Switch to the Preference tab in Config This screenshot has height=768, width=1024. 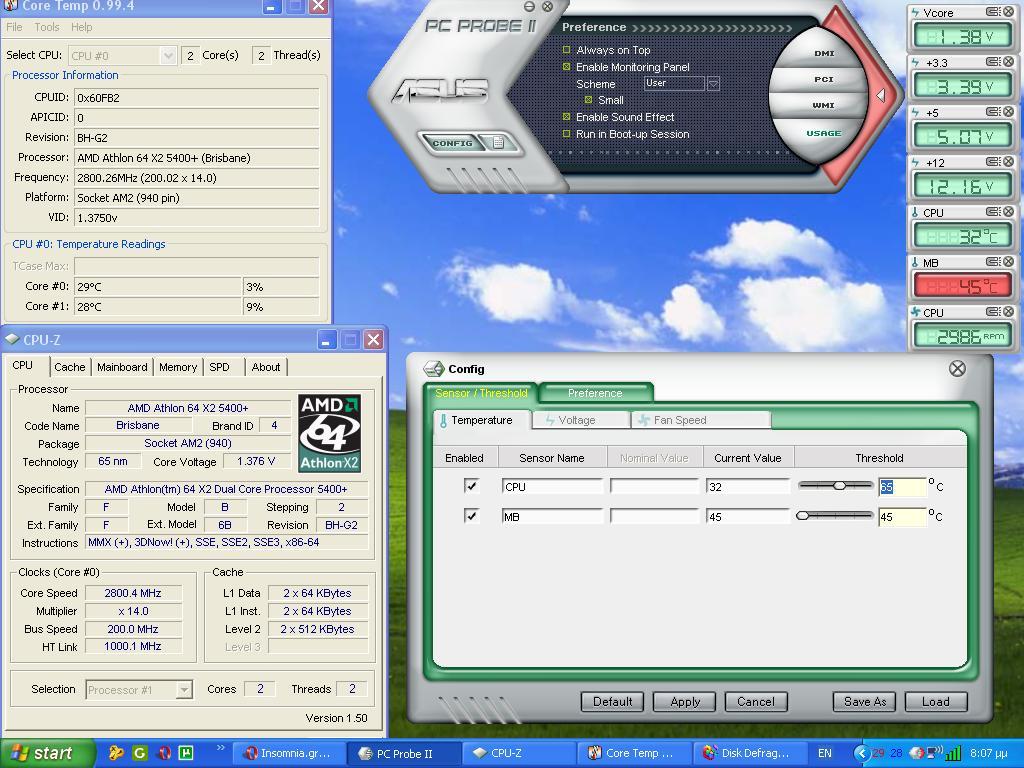[595, 392]
